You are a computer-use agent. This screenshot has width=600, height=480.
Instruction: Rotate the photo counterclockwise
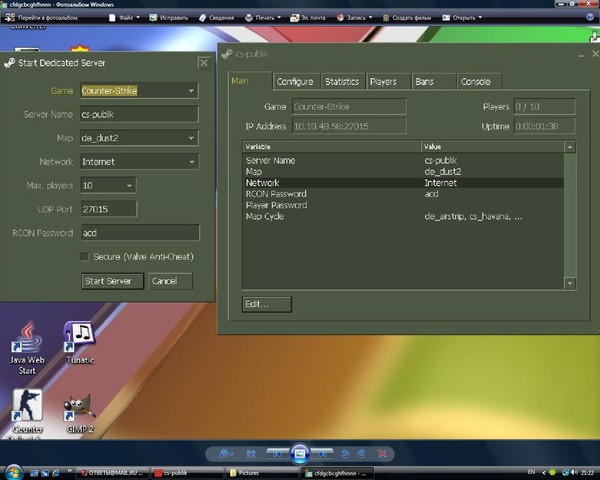tap(345, 454)
